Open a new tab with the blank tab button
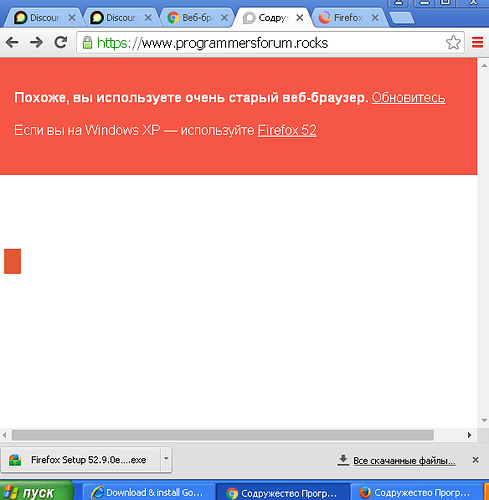Screen dimensions: 489x500 402,18
